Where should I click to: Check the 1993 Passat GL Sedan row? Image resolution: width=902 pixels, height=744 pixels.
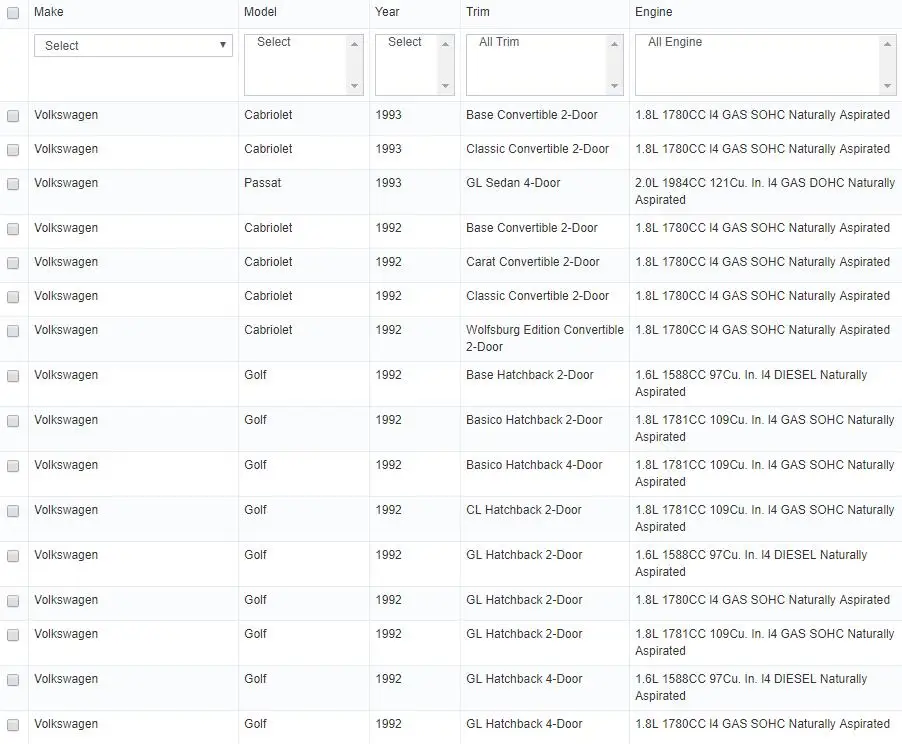pos(13,184)
